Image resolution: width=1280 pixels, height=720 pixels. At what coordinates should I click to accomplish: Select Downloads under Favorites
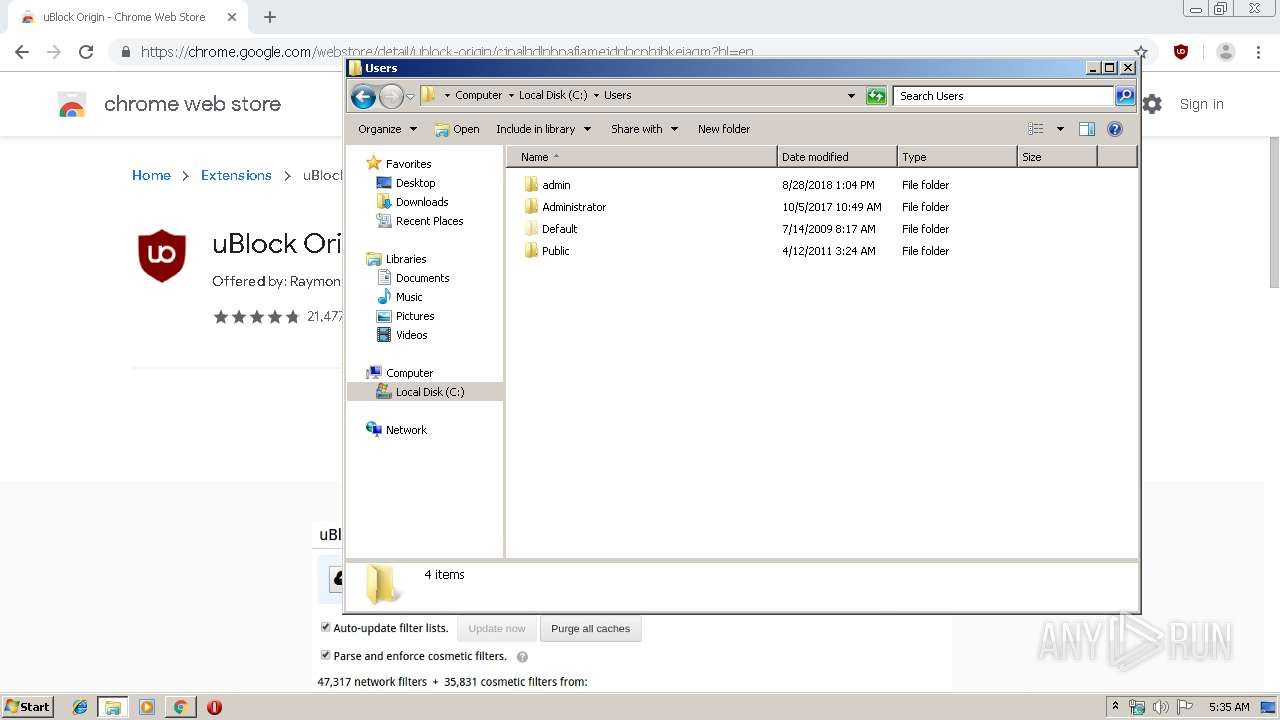(x=412, y=202)
